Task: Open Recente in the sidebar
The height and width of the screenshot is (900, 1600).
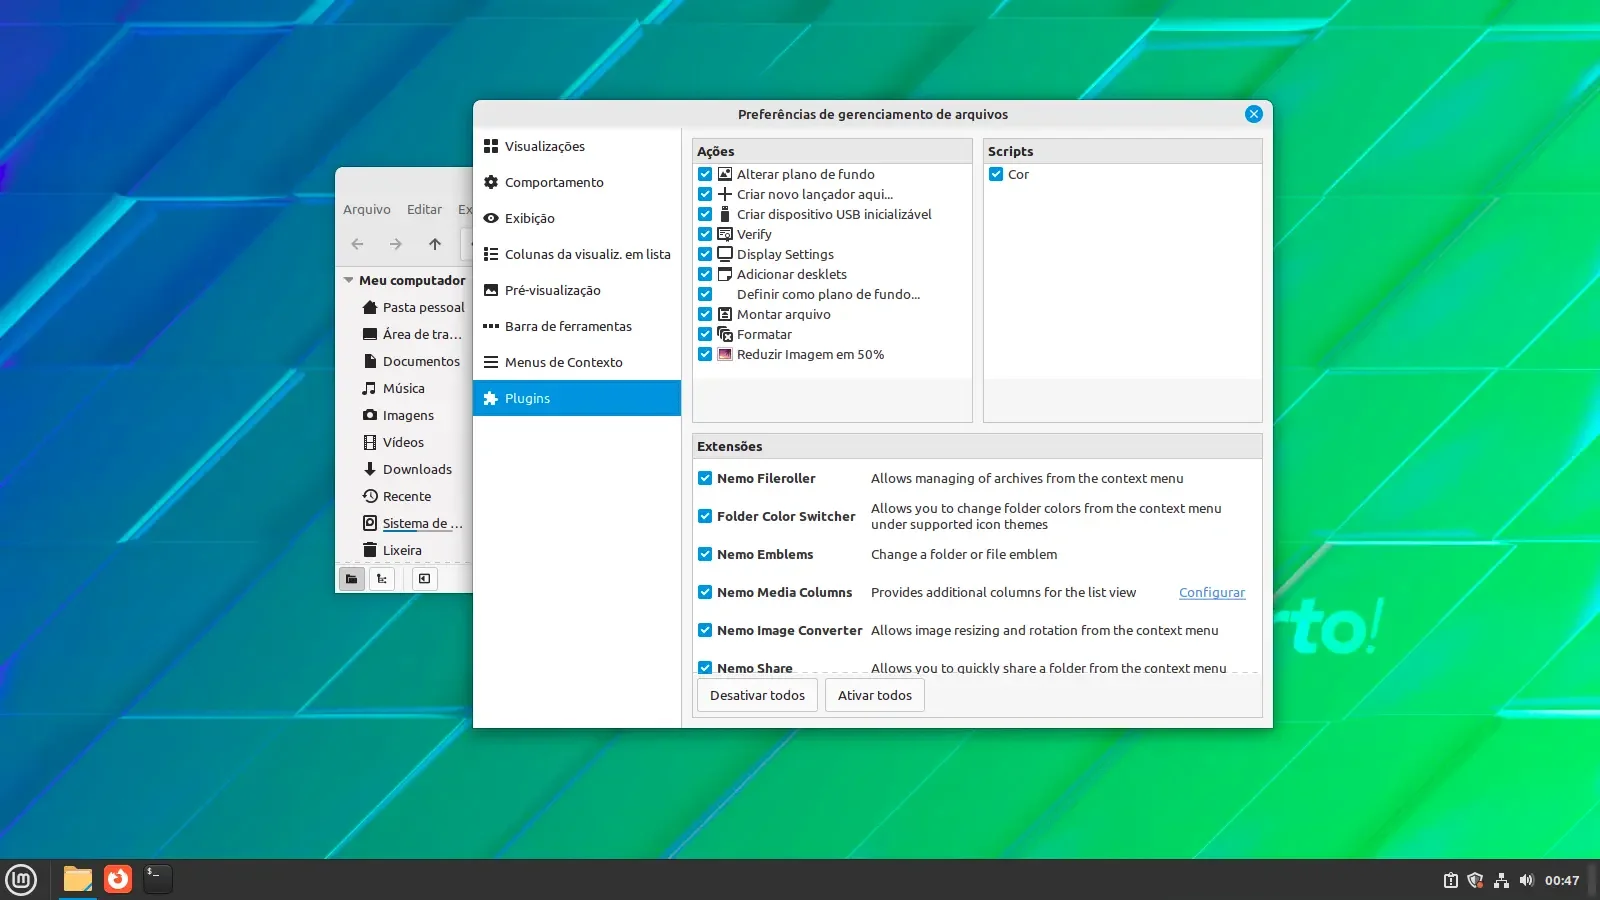Action: point(405,496)
